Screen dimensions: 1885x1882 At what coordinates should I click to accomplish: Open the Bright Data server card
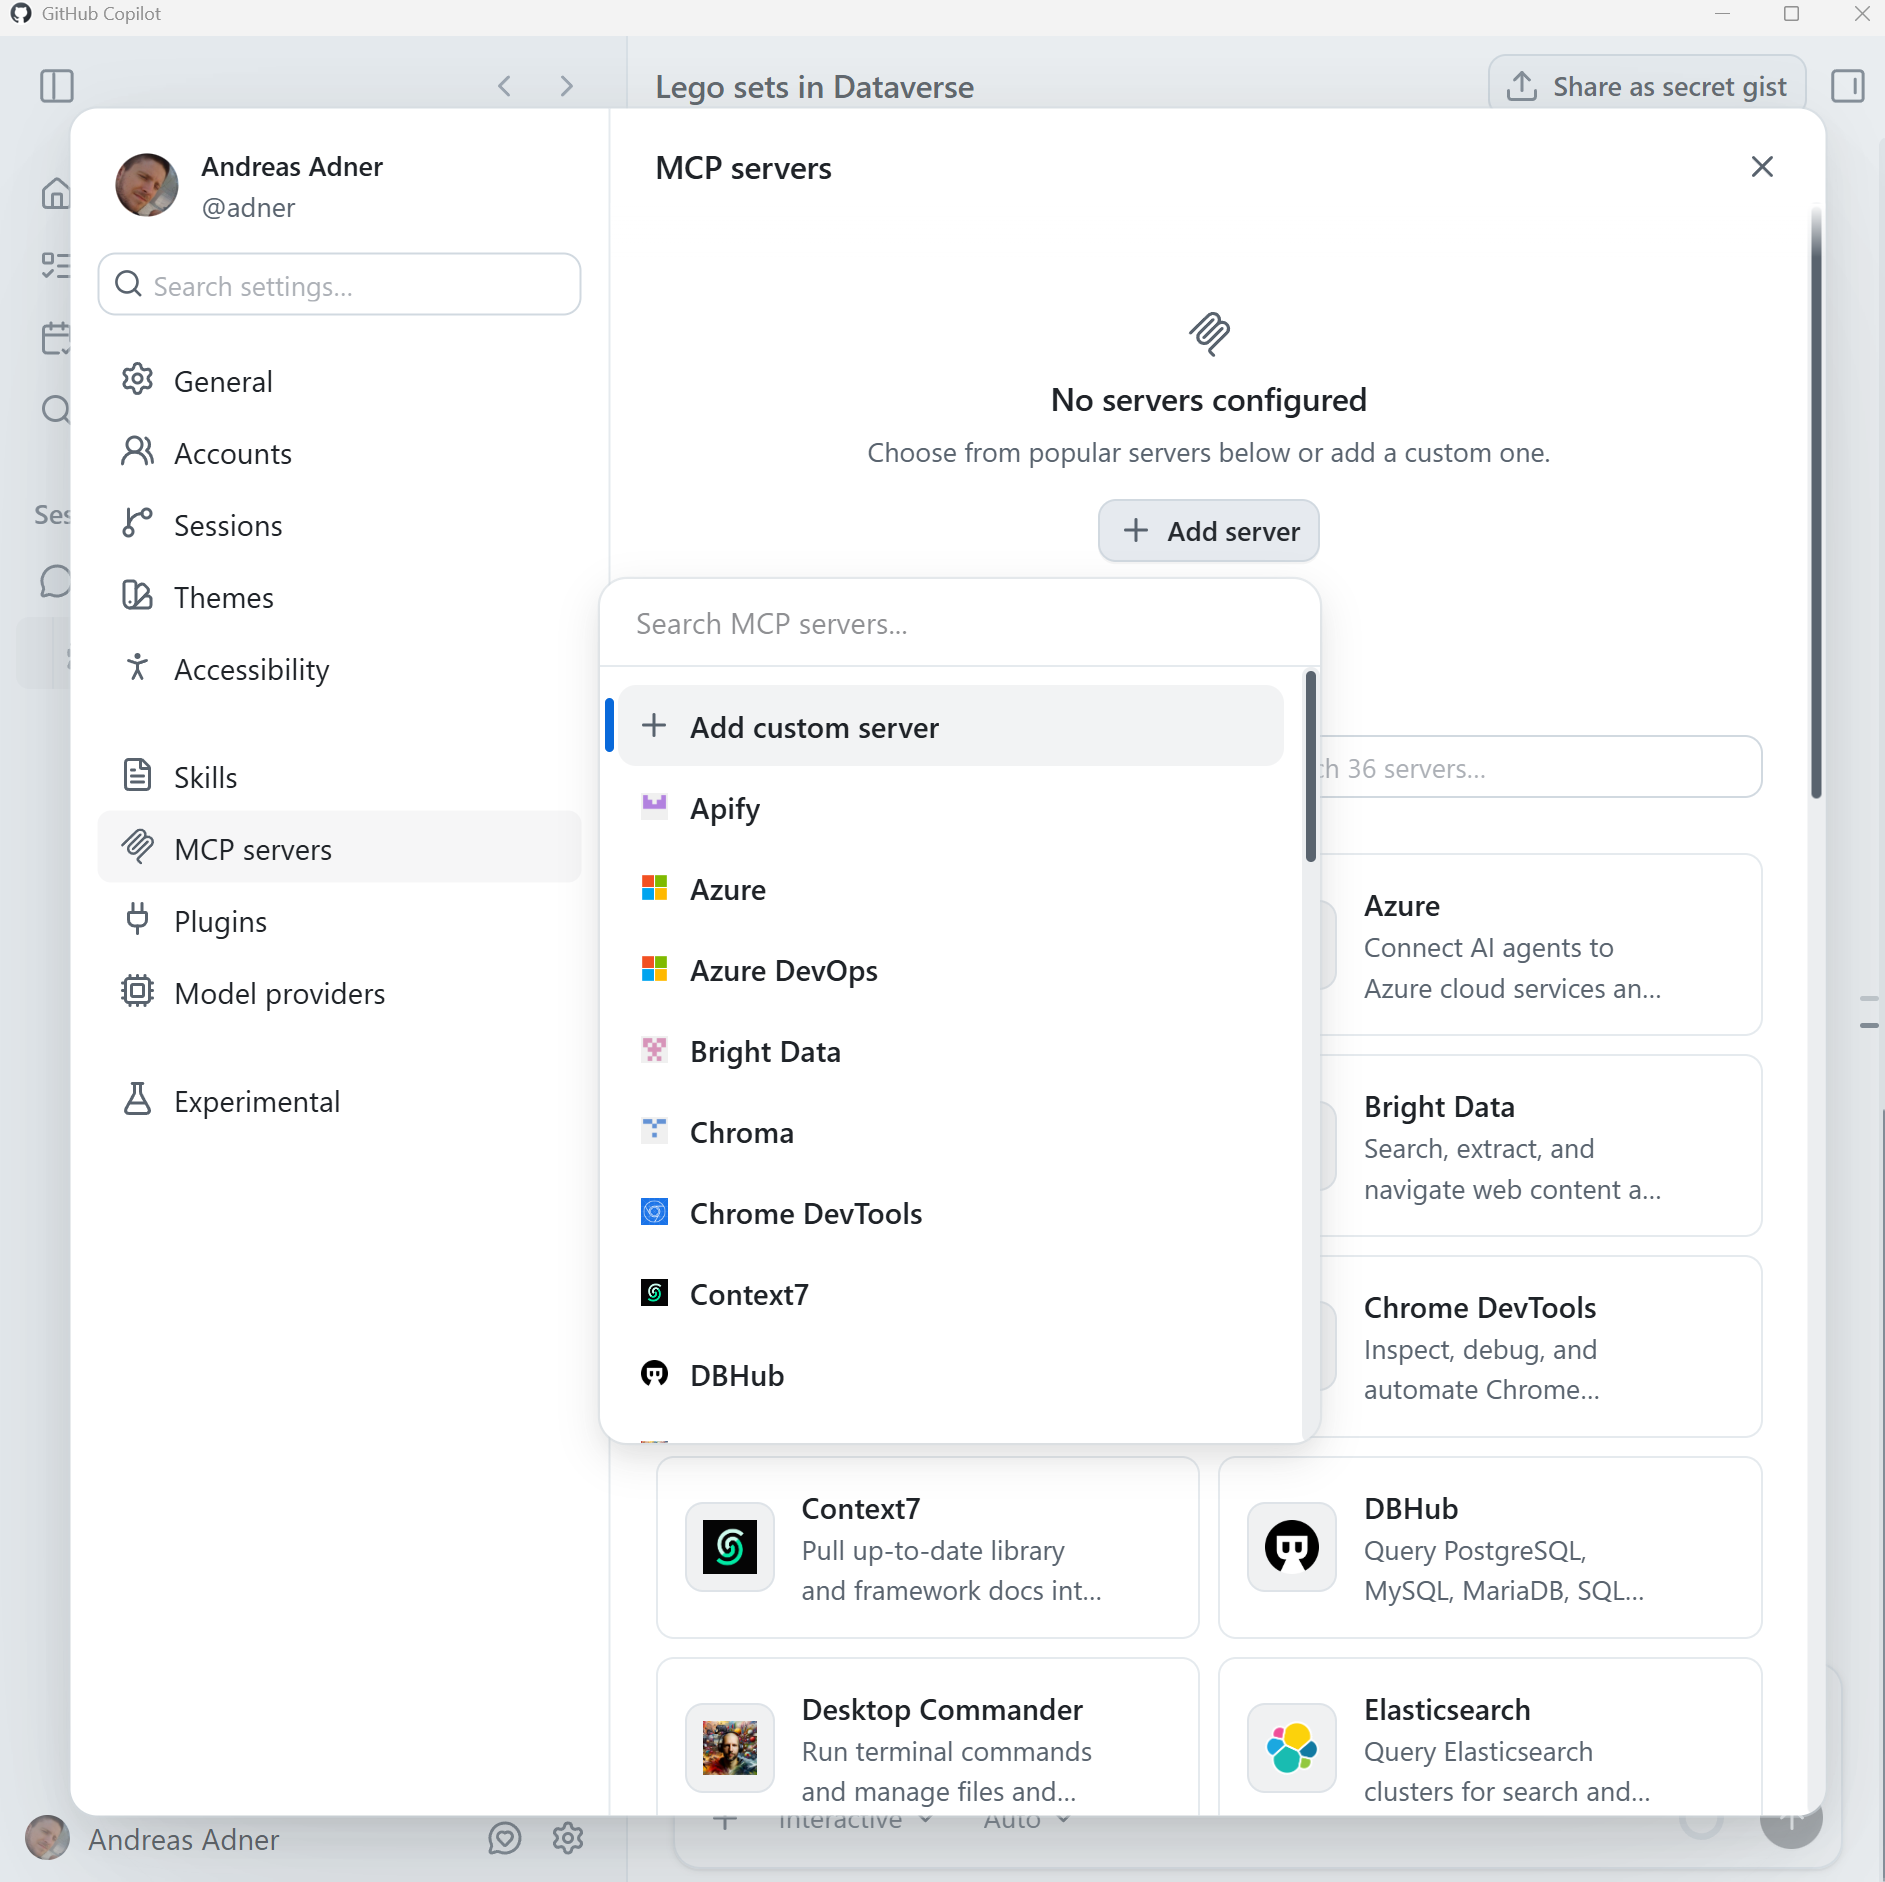click(x=1540, y=1146)
